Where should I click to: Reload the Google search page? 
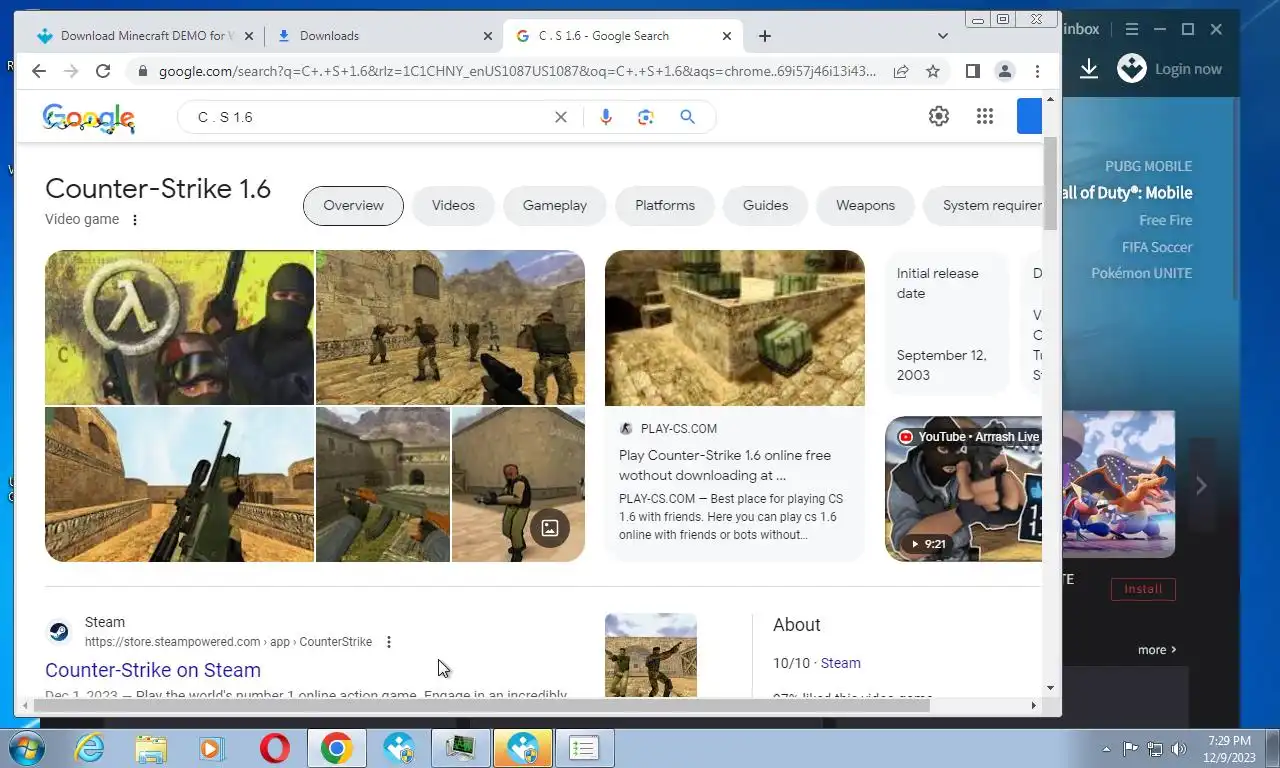coord(103,71)
